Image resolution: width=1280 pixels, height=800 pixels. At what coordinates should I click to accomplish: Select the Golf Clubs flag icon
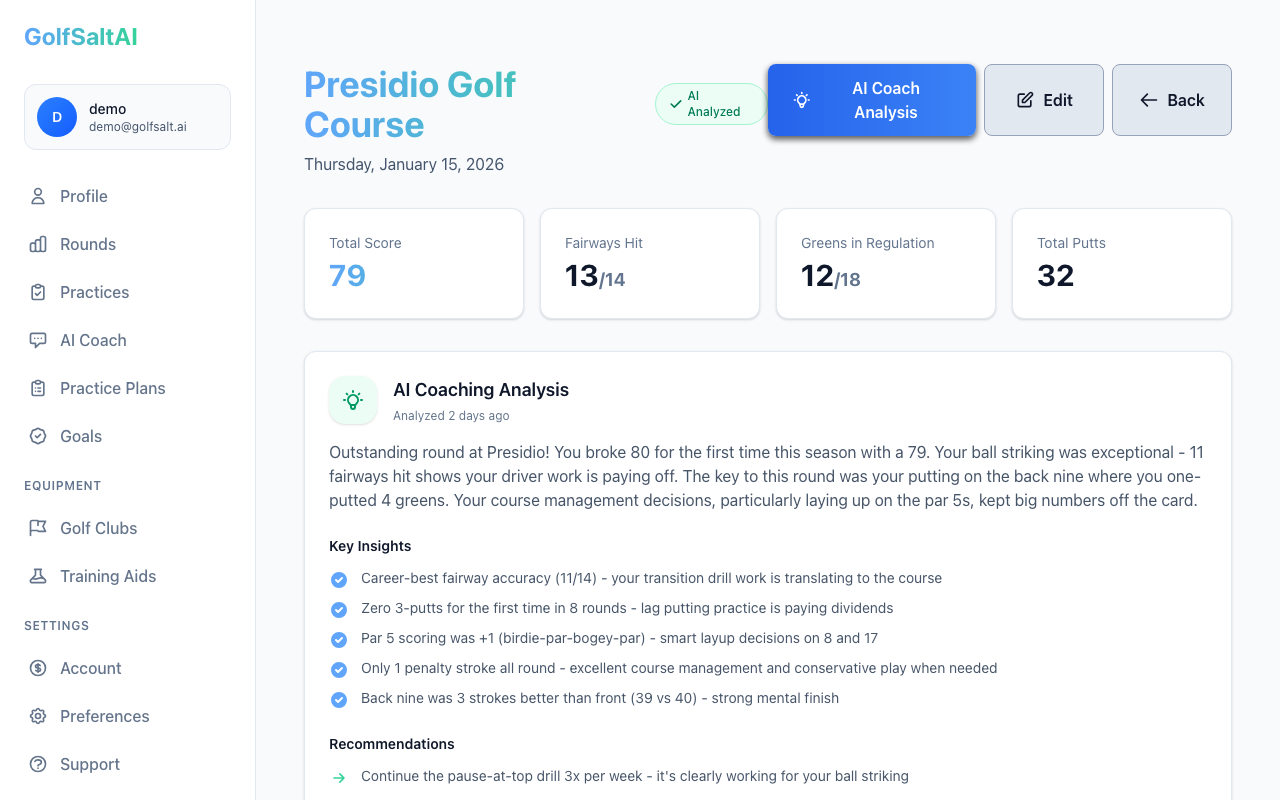click(x=38, y=528)
